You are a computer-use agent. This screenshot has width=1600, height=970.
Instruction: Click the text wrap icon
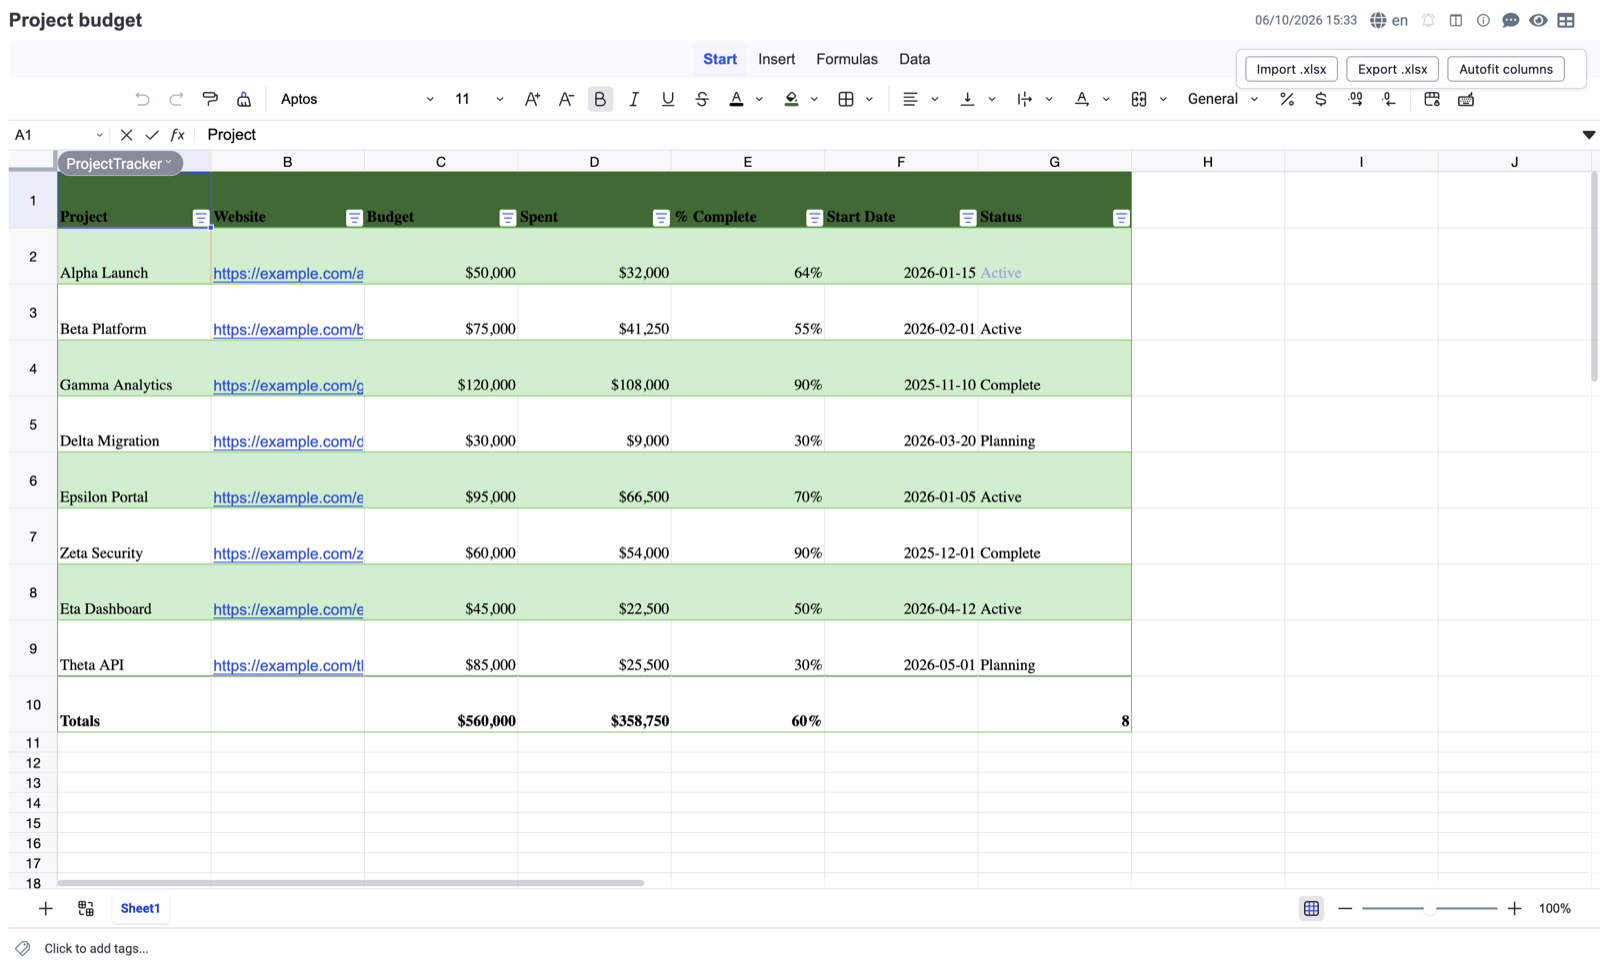[1024, 99]
